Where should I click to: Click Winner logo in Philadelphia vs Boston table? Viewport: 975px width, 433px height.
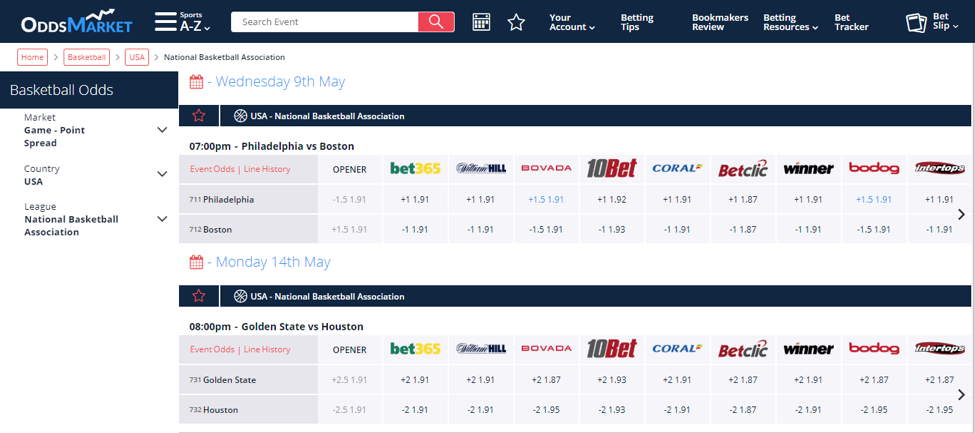(x=809, y=168)
